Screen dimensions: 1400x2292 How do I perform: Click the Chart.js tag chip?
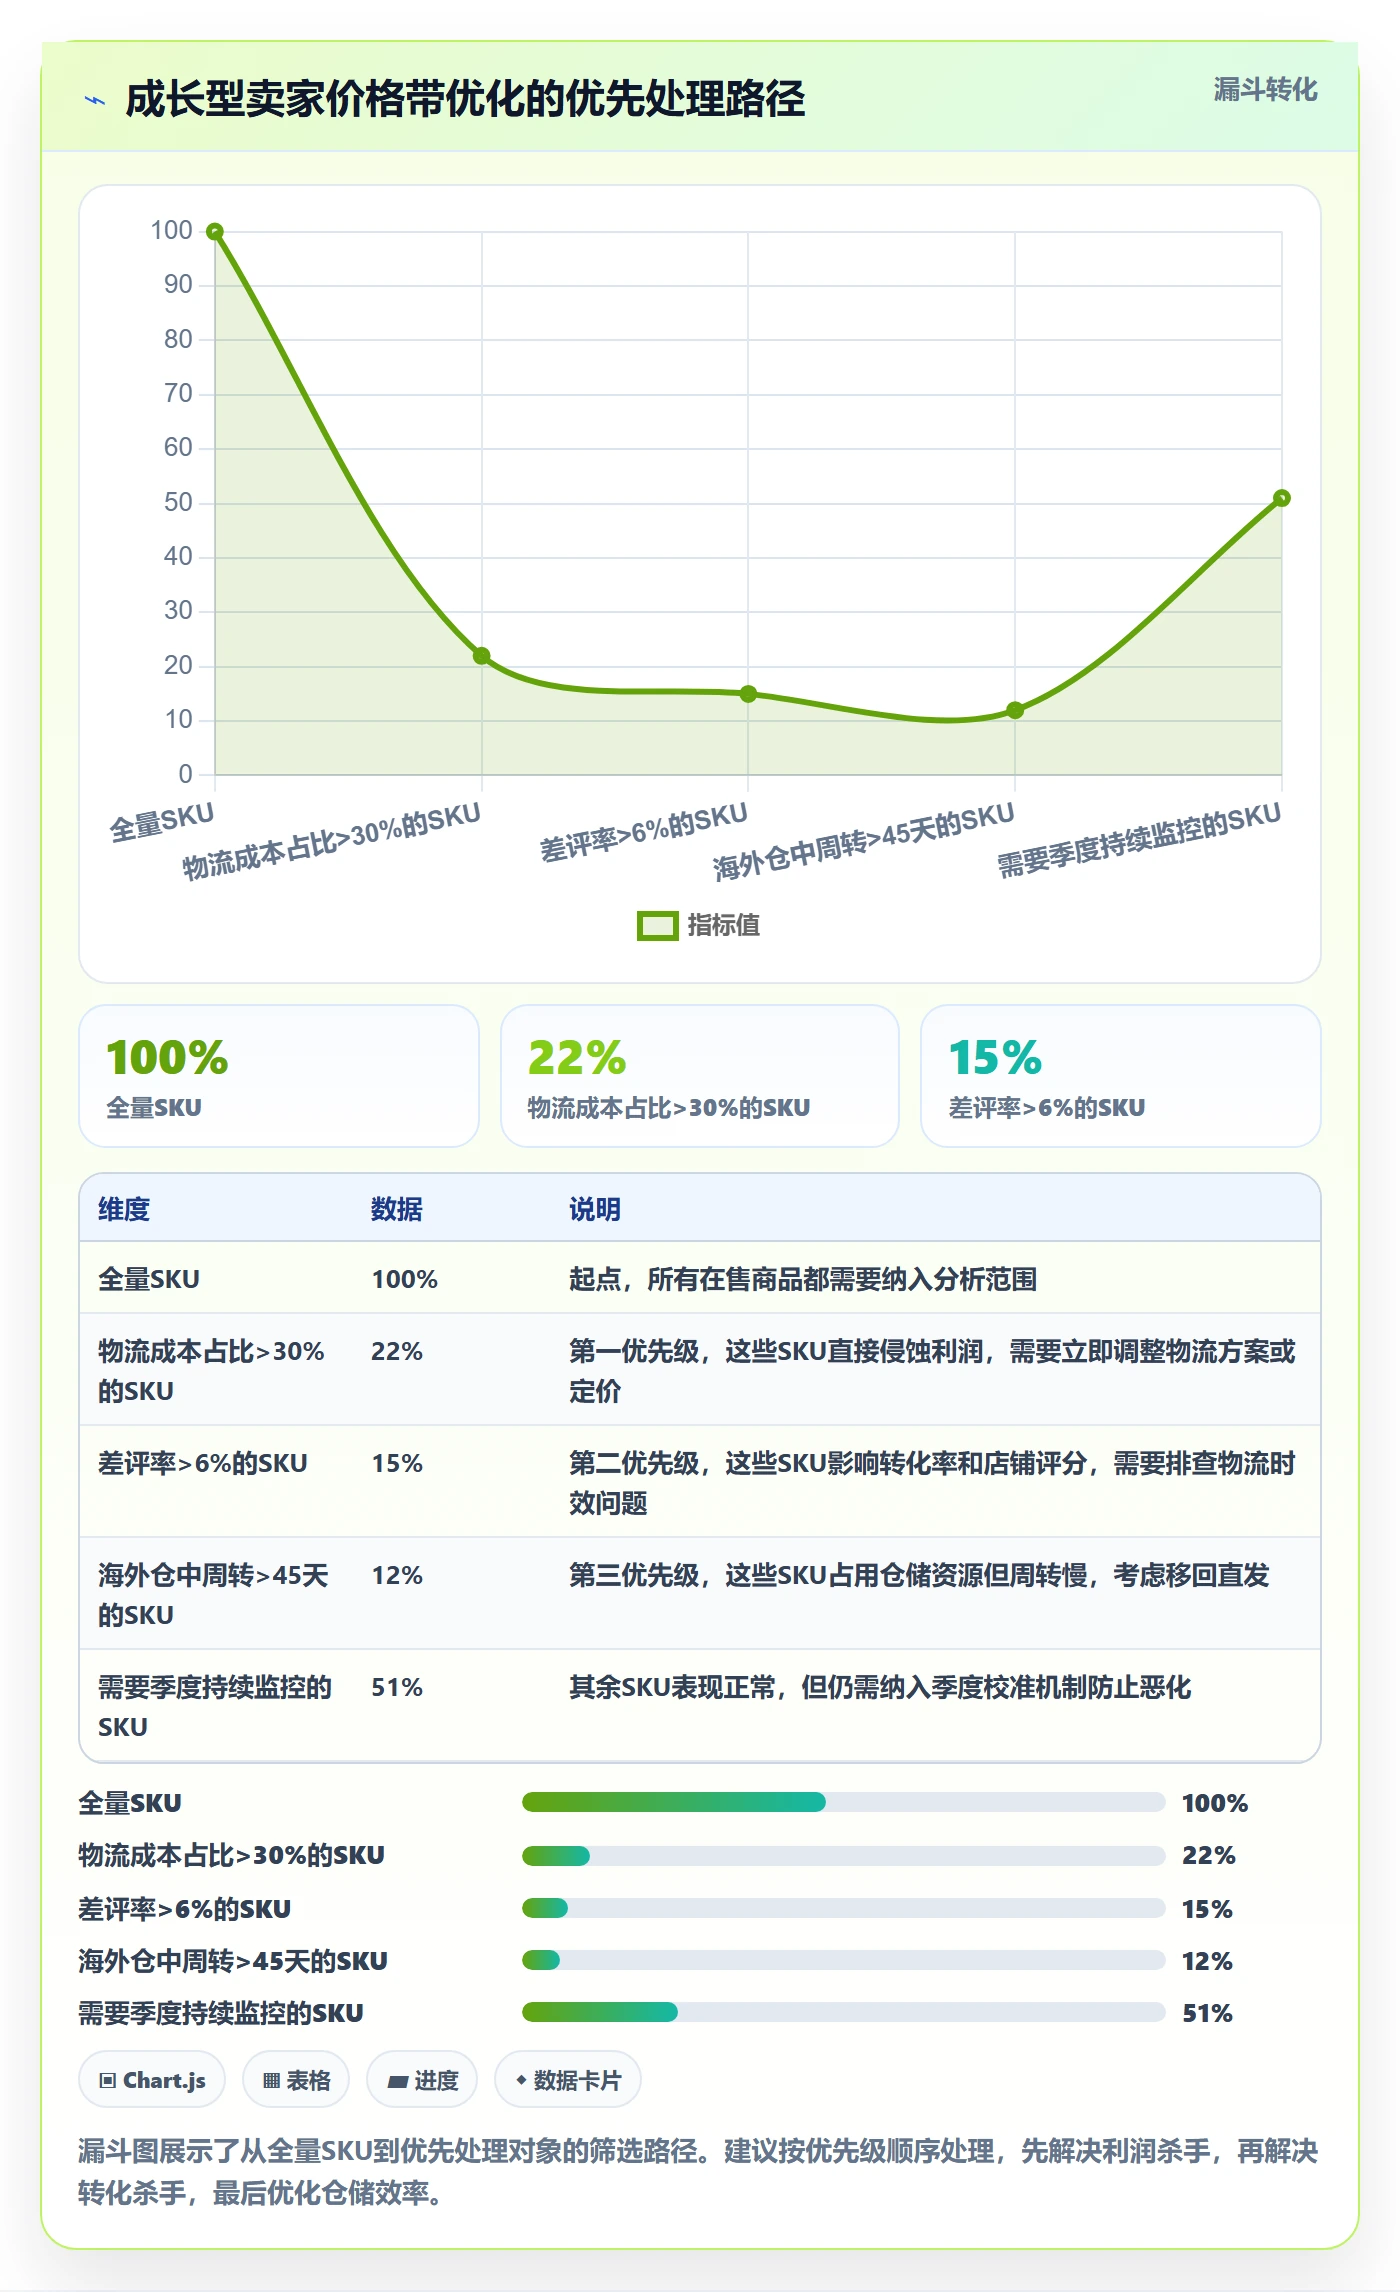pyautogui.click(x=152, y=2080)
